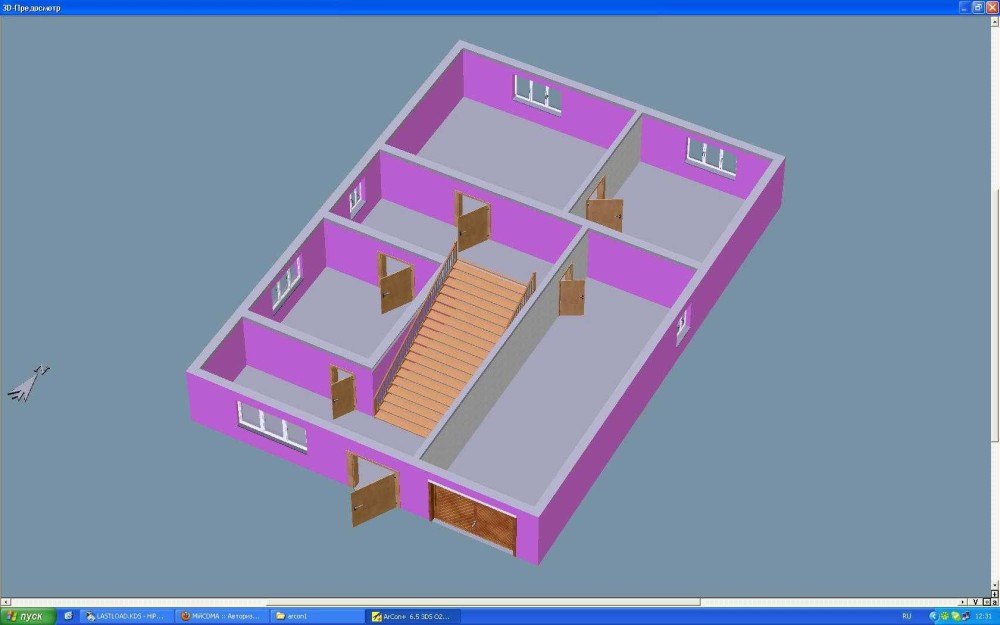Image resolution: width=1000 pixels, height=625 pixels.
Task: Switch to the LASTLOAD.KD5 taskbar window
Action: coord(126,616)
